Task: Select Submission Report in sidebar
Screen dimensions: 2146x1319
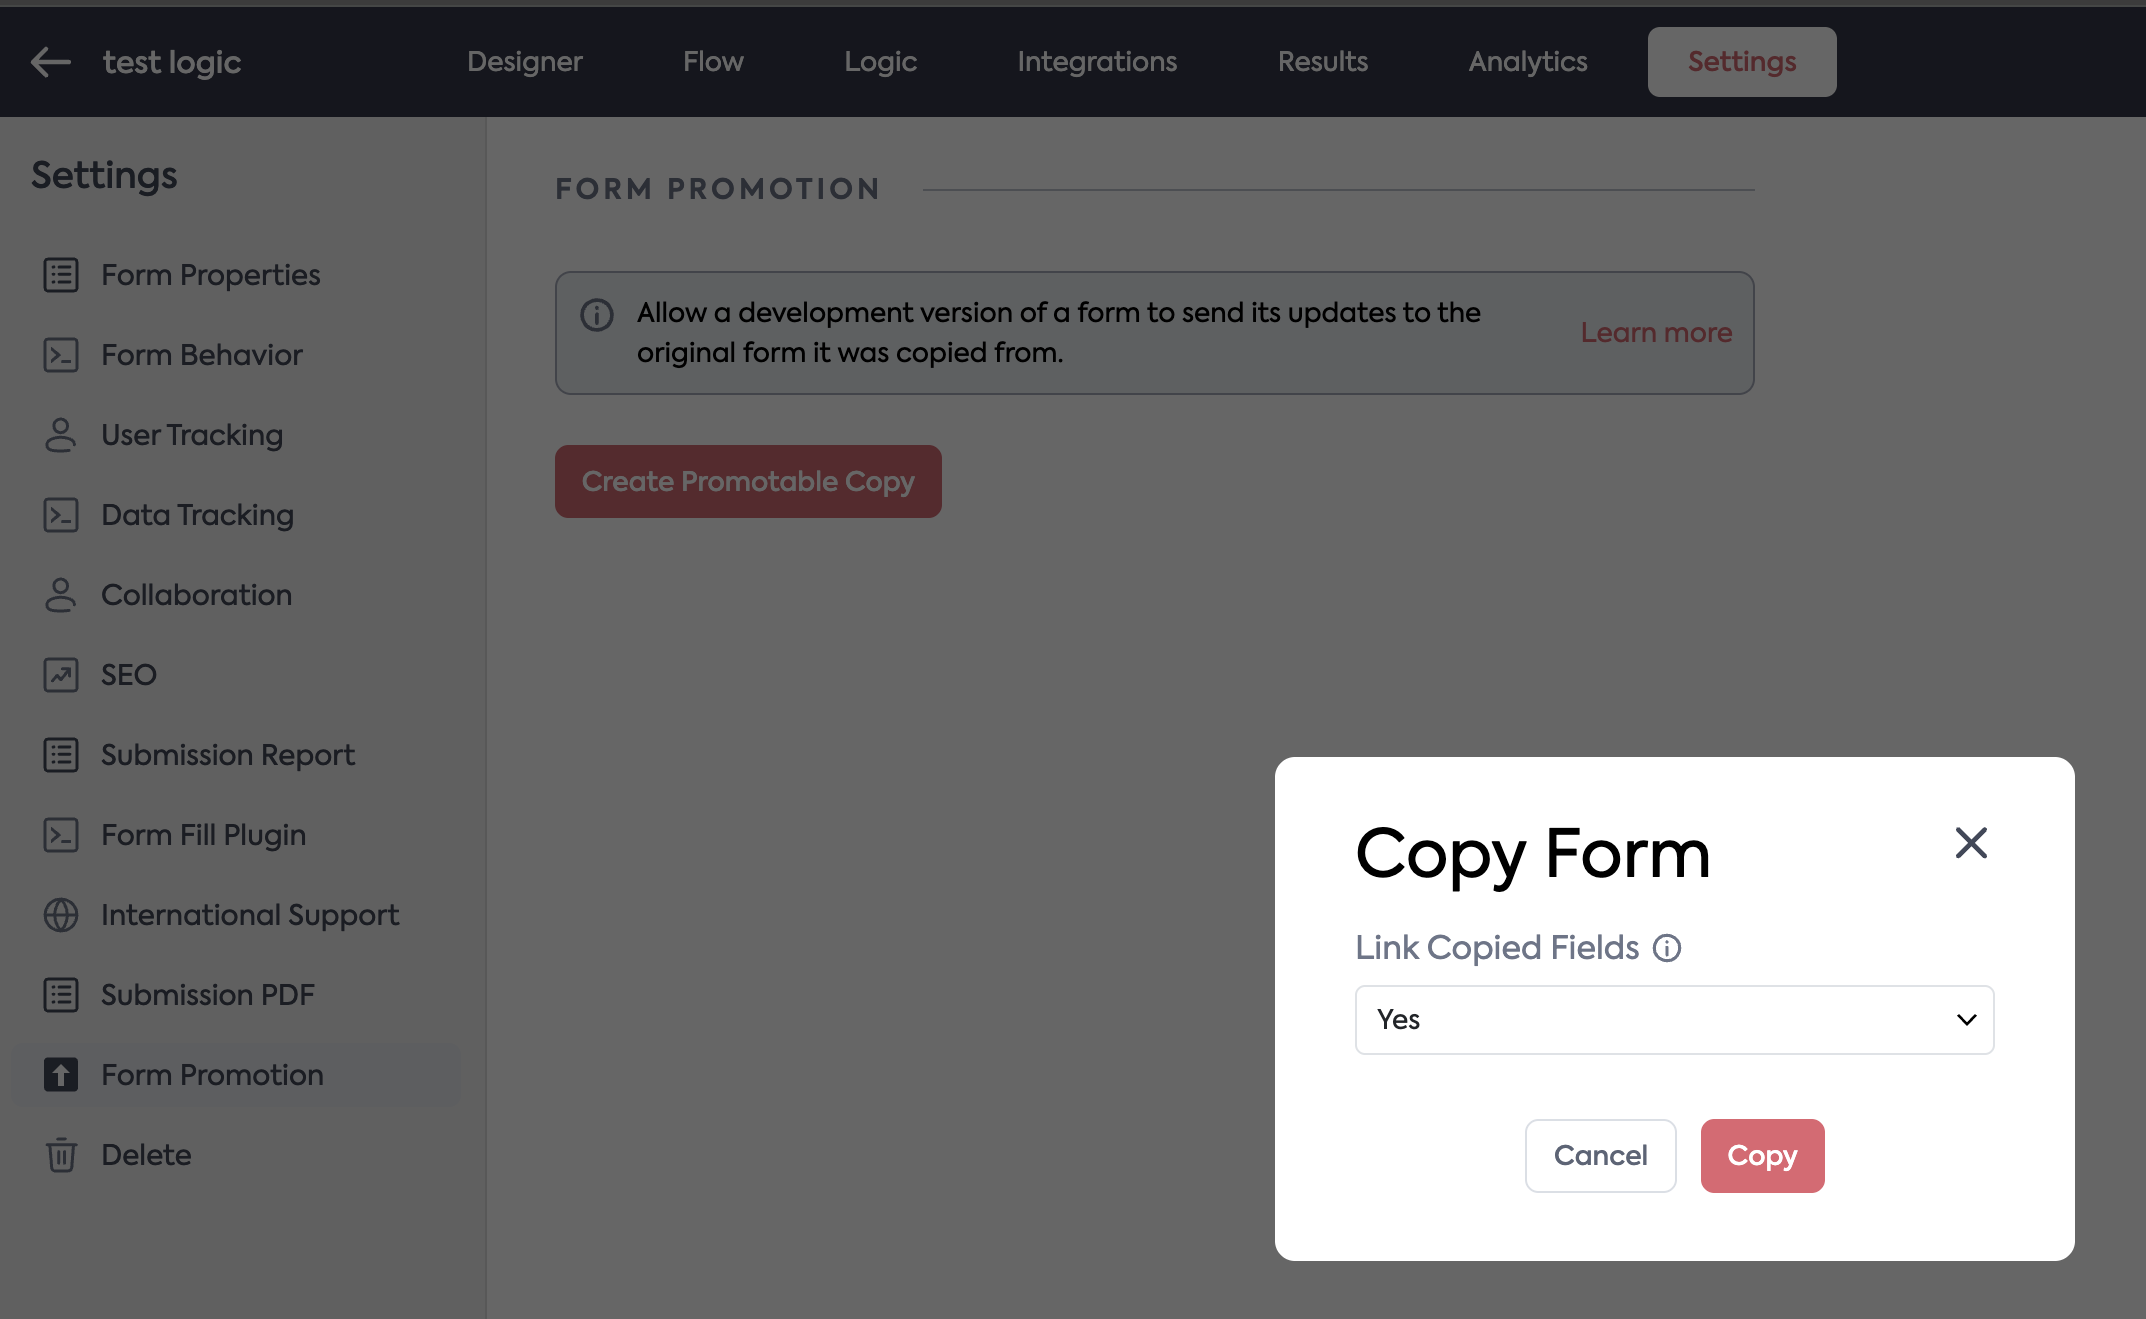Action: pyautogui.click(x=227, y=755)
